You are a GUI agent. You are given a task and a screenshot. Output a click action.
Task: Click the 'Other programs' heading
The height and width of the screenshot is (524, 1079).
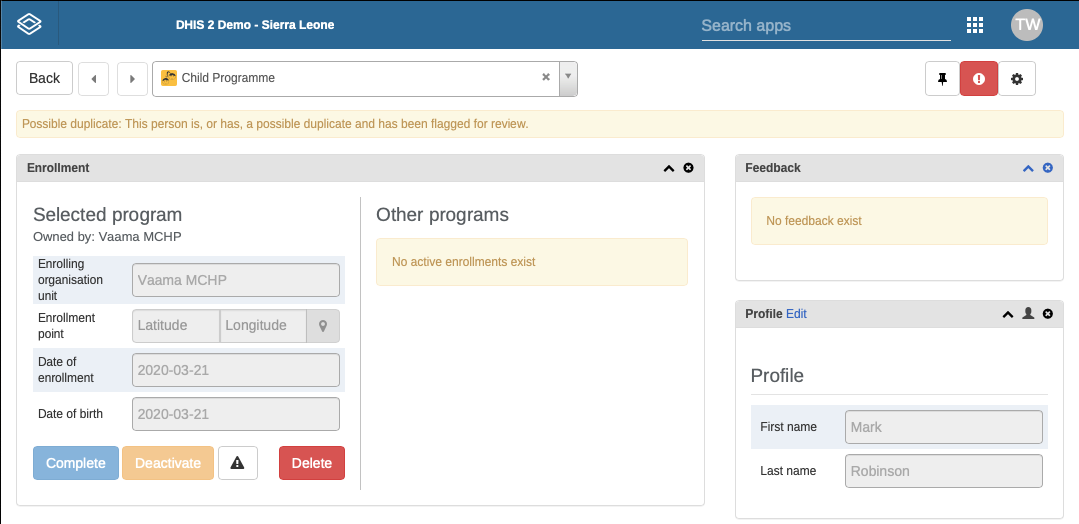(x=442, y=215)
